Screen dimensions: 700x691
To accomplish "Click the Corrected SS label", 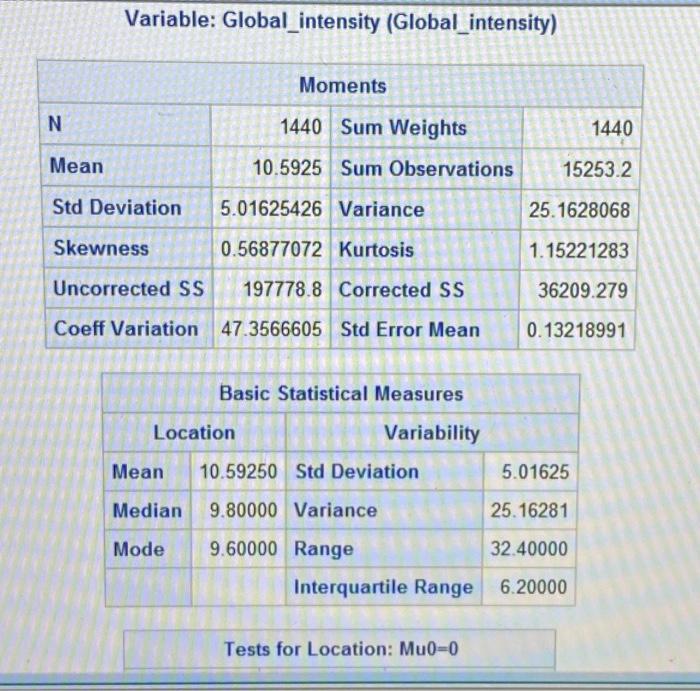I will pyautogui.click(x=401, y=290).
